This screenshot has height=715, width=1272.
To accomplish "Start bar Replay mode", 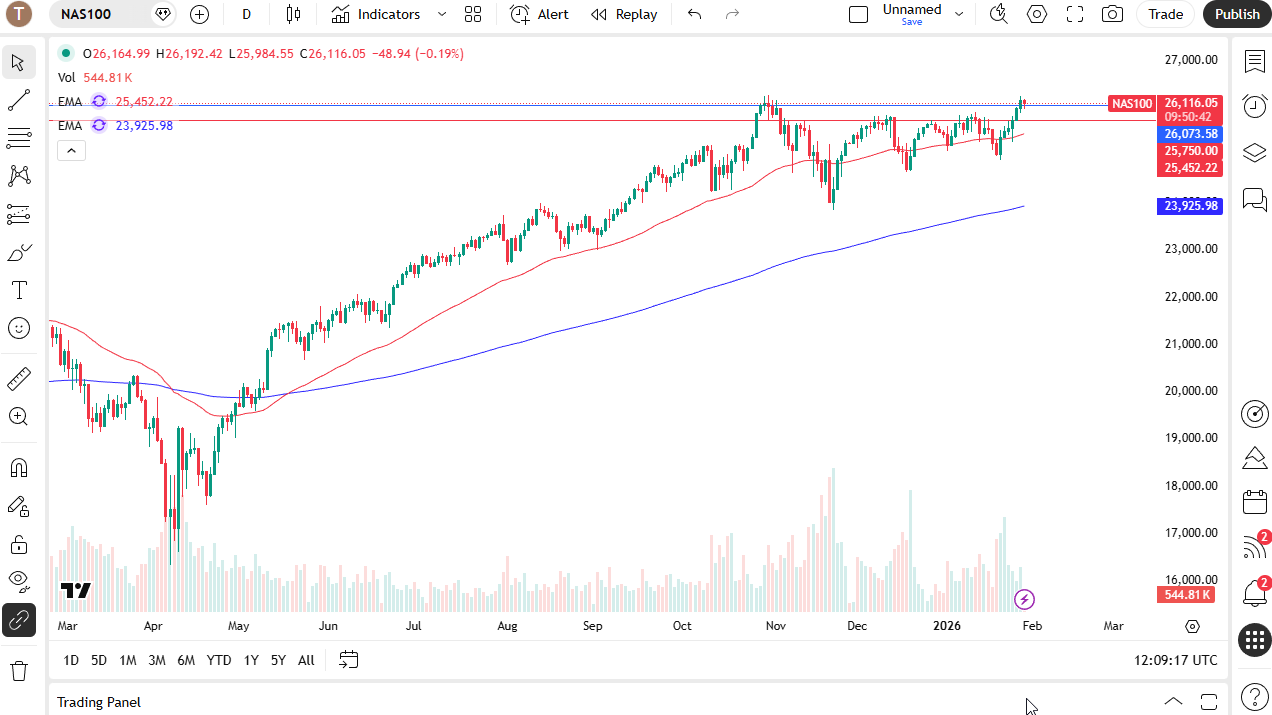I will [624, 14].
